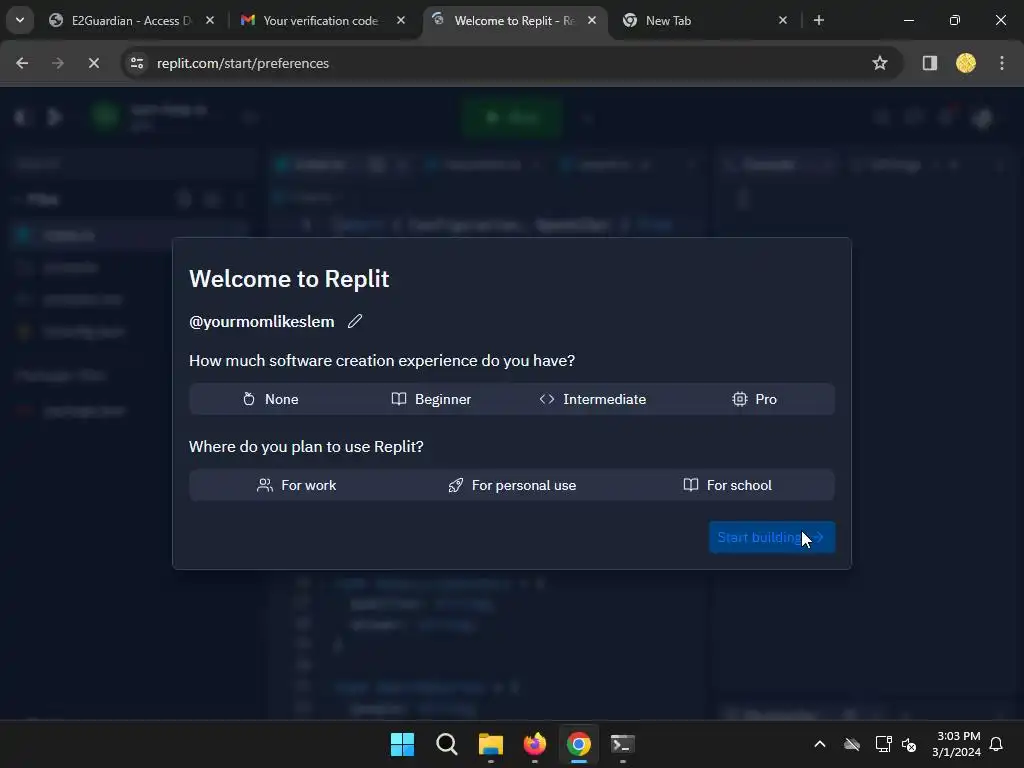View site information icon in address bar
Screen dimensions: 1024x768
pyautogui.click(x=136, y=63)
